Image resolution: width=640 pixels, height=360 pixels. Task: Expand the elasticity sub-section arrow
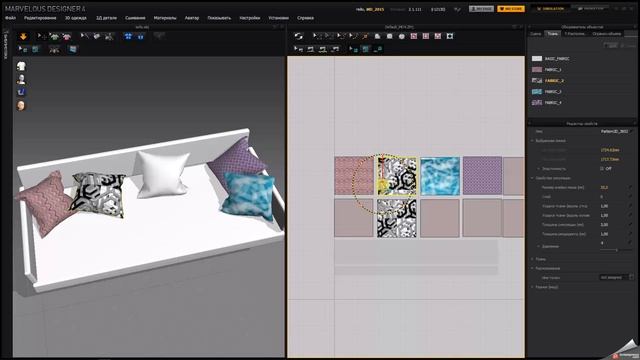[538, 168]
